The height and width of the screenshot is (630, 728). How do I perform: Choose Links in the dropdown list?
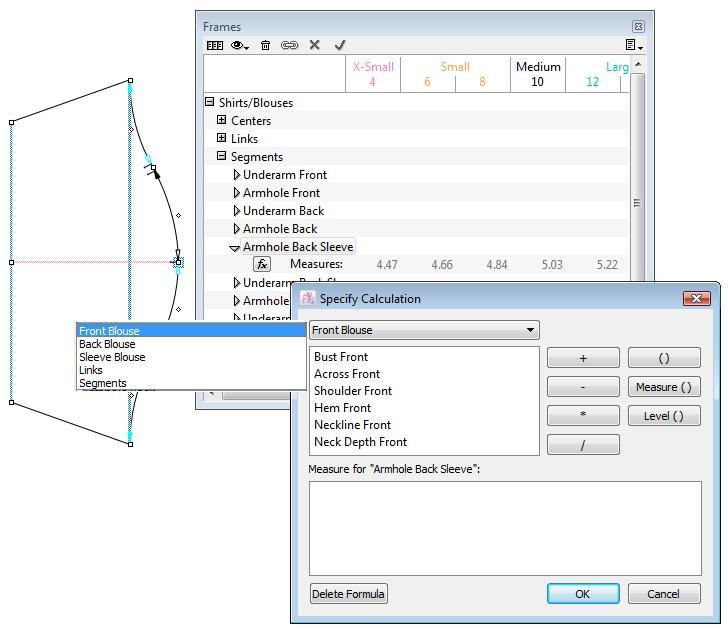(91, 370)
